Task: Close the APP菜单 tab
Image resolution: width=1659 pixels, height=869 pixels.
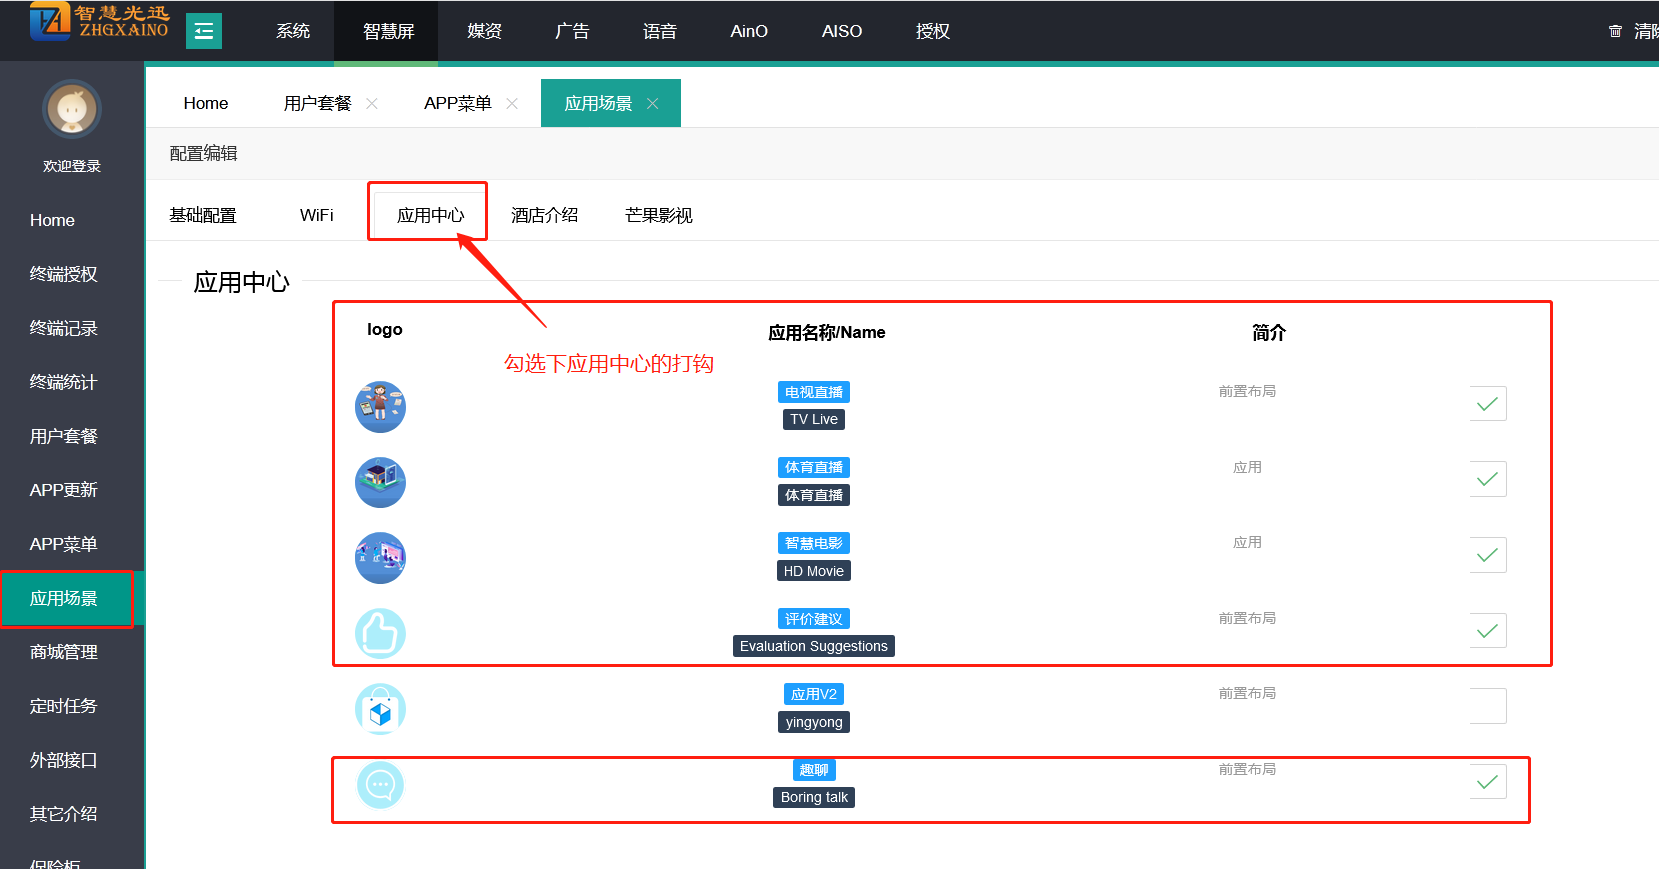Action: (x=512, y=104)
